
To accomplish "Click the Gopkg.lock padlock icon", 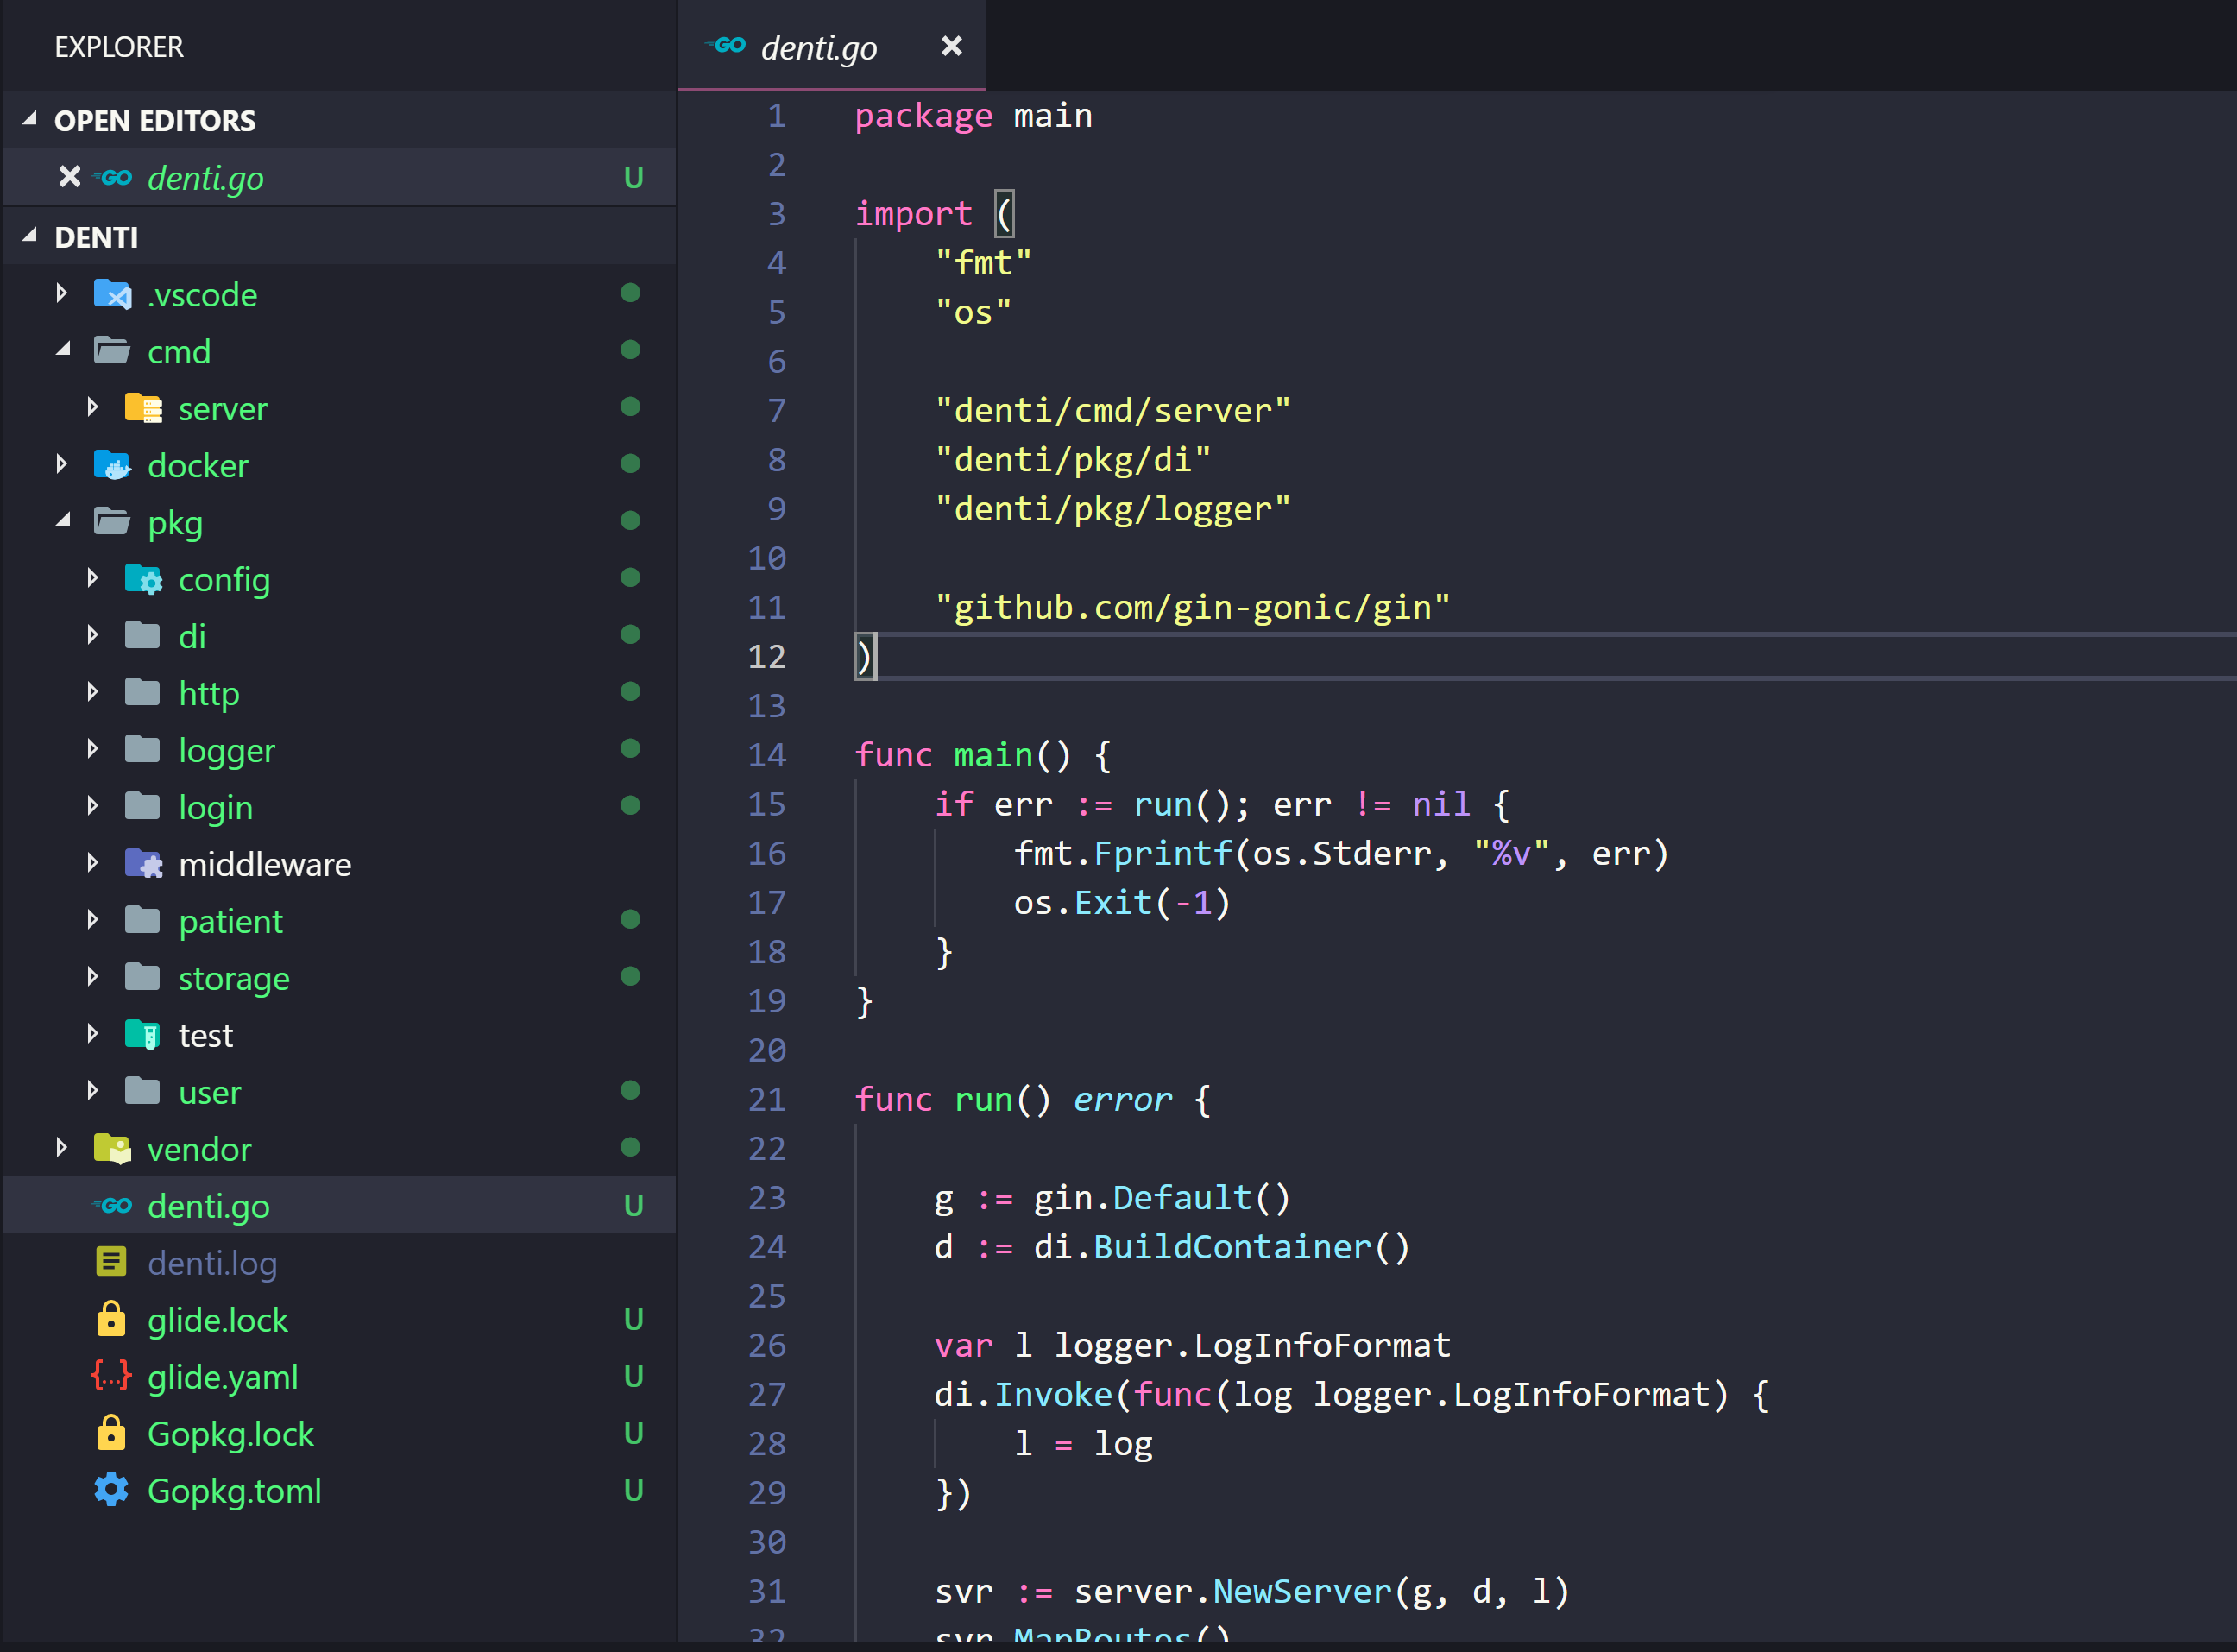I will point(111,1433).
